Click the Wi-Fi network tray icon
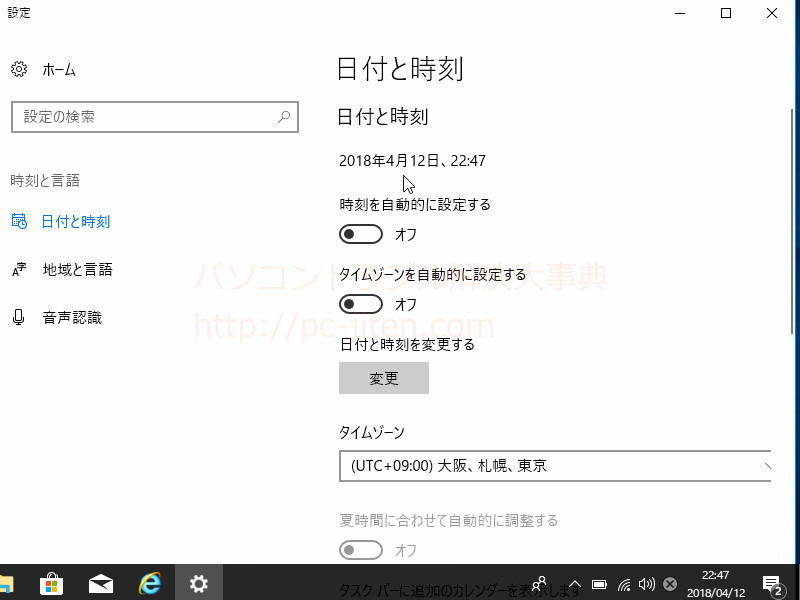The width and height of the screenshot is (800, 600). point(624,584)
